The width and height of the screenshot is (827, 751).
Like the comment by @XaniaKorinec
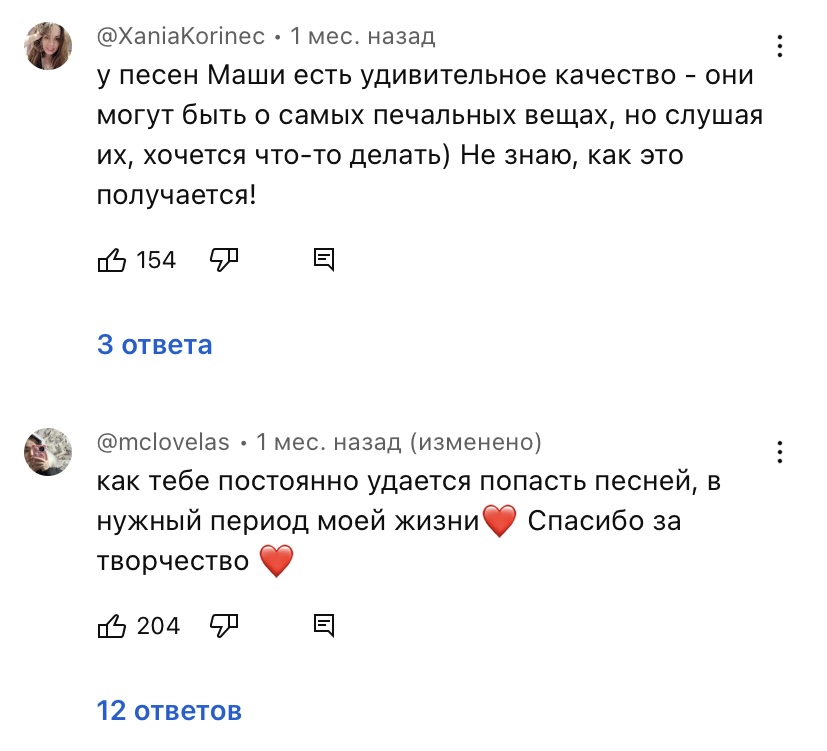pos(111,260)
